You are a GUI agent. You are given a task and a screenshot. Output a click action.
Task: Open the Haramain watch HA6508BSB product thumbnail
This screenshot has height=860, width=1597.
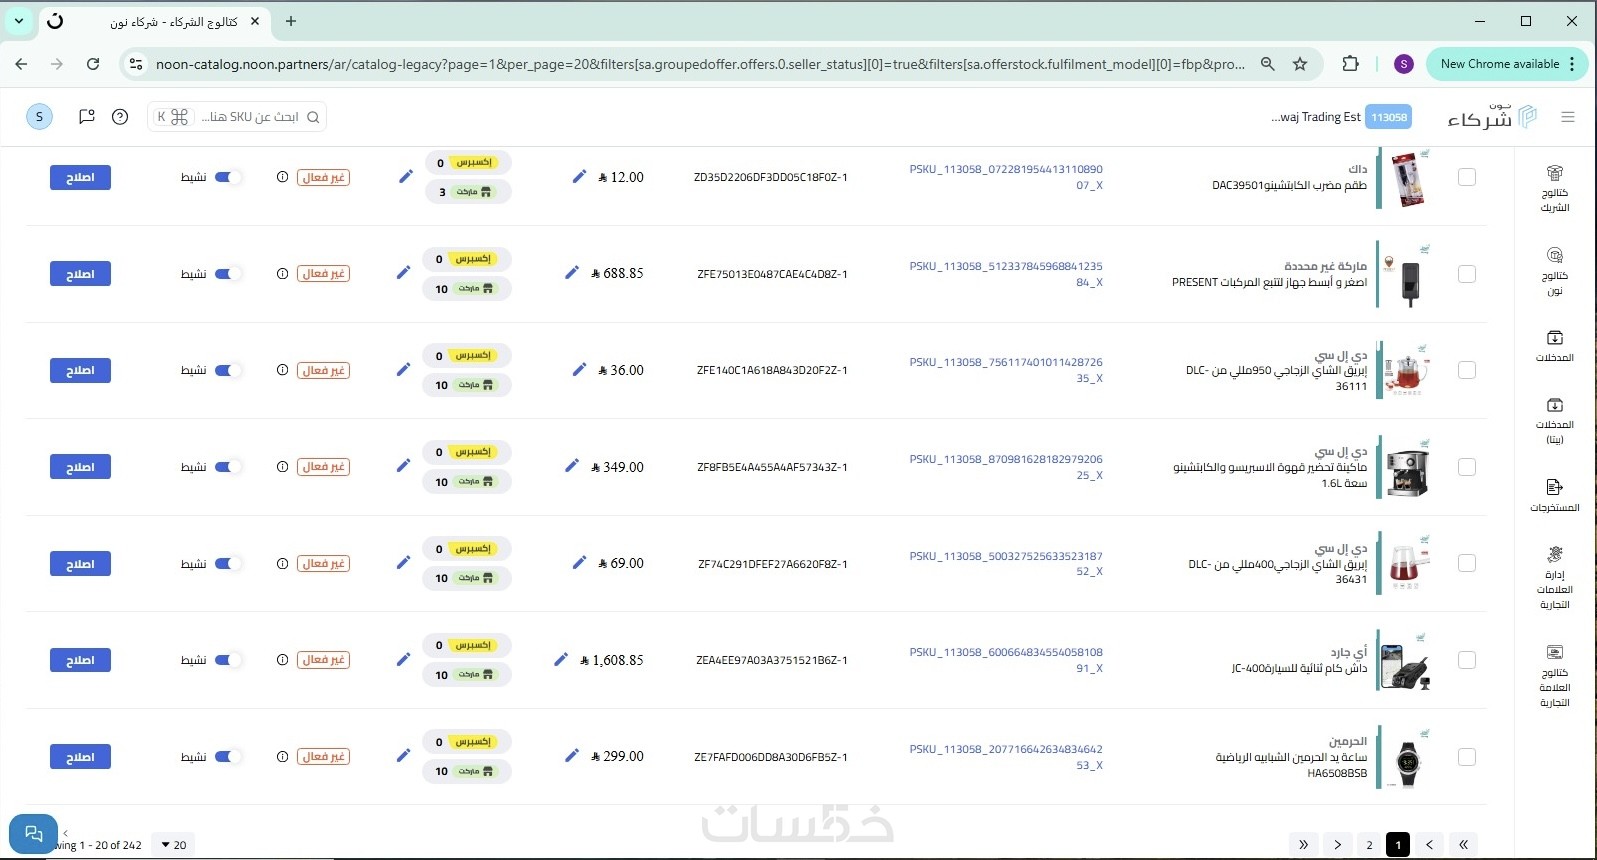[1407, 757]
